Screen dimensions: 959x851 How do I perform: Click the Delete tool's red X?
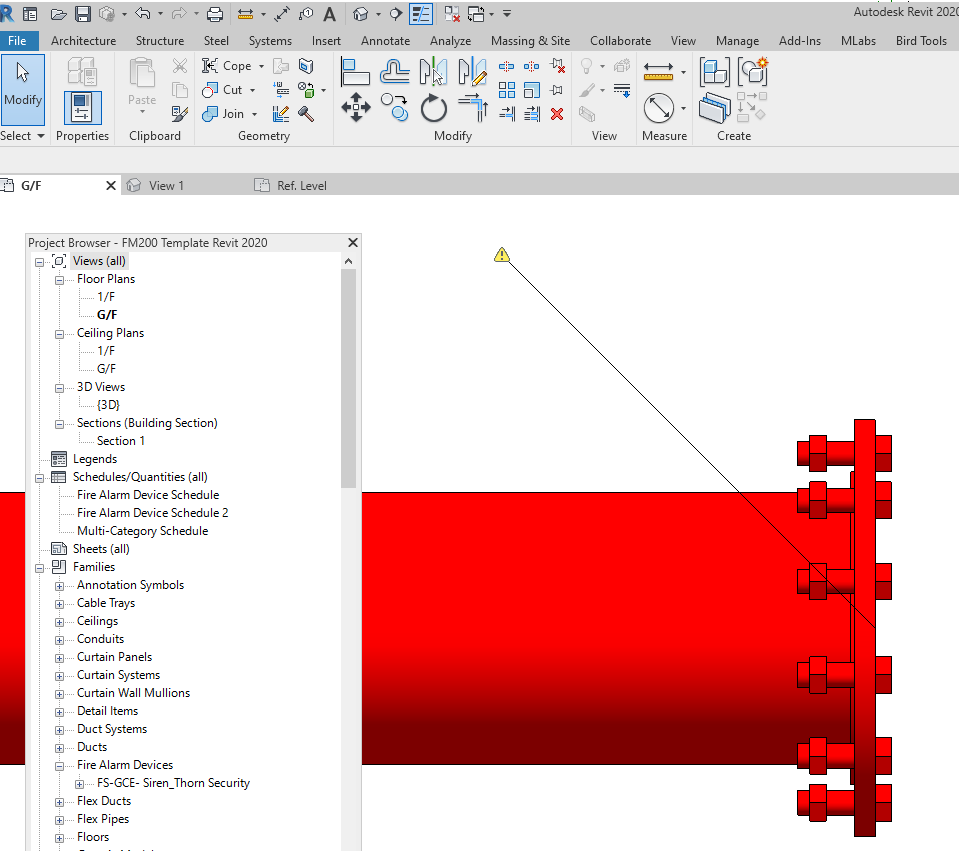click(557, 113)
